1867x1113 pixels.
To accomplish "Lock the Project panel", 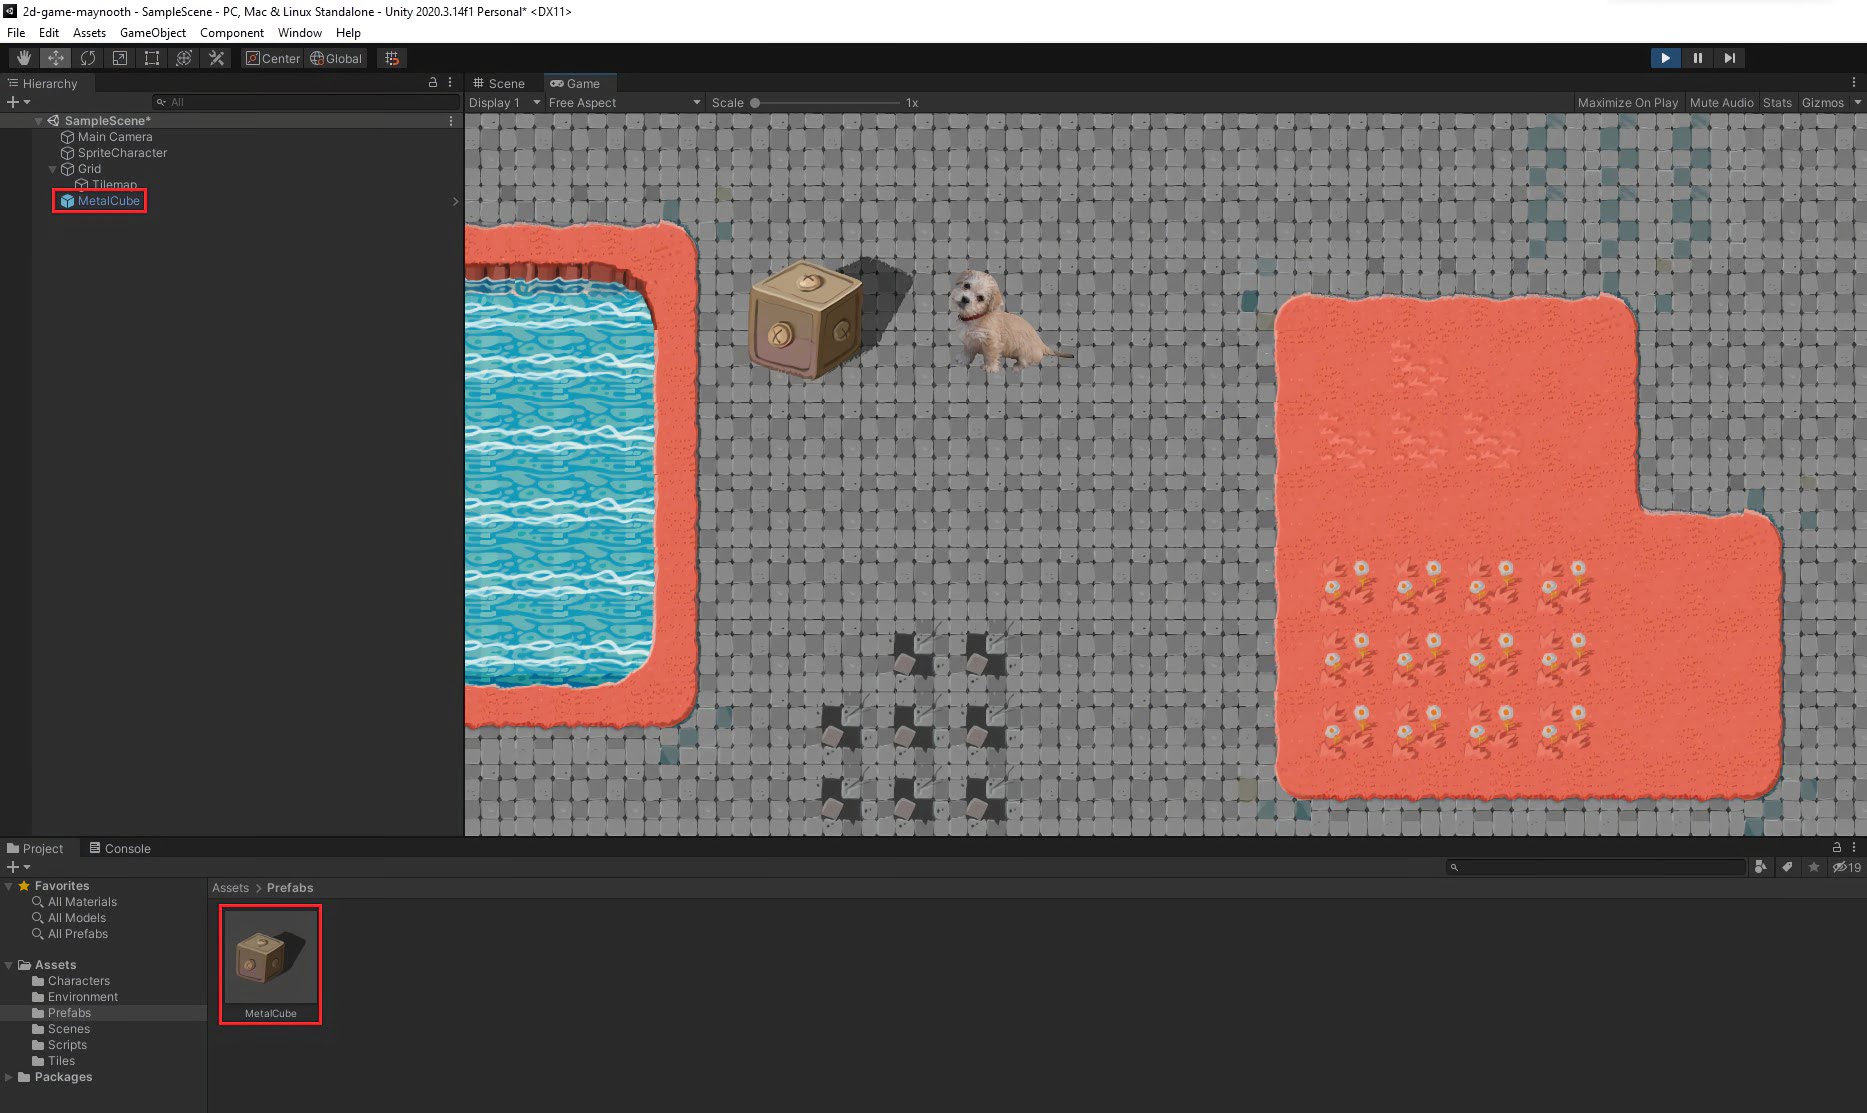I will tap(1836, 847).
